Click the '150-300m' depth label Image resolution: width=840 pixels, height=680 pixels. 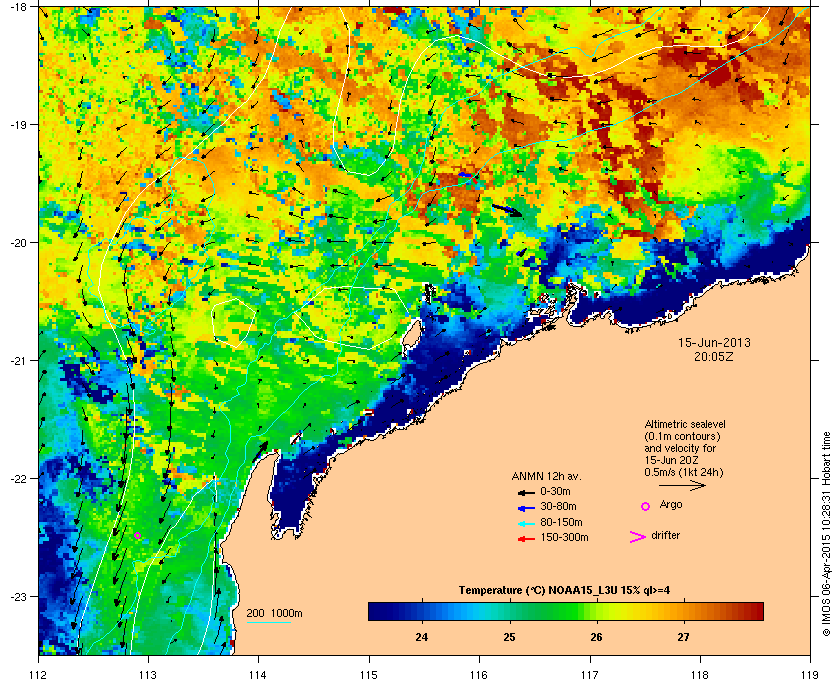coord(565,537)
